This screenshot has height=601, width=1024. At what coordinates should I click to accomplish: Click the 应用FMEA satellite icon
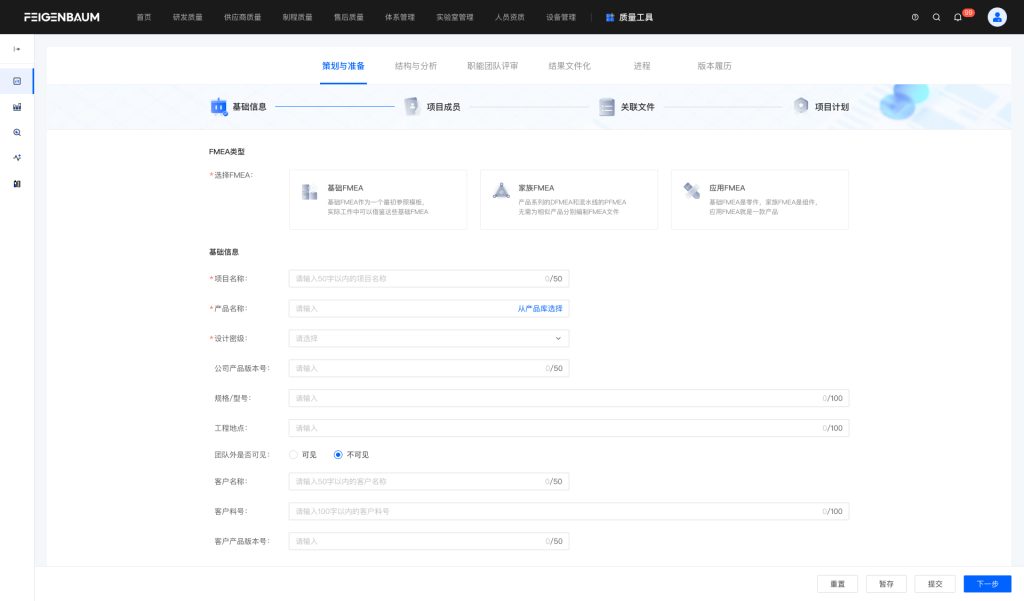[x=692, y=190]
